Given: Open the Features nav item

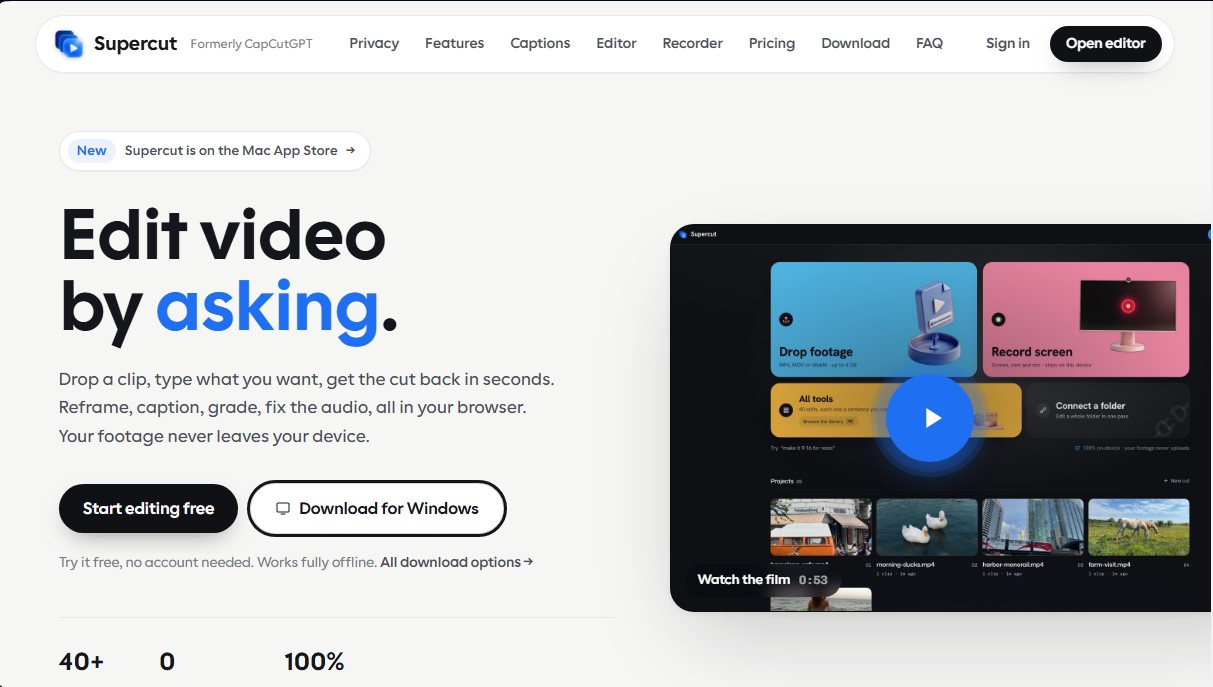Looking at the screenshot, I should click(x=454, y=43).
